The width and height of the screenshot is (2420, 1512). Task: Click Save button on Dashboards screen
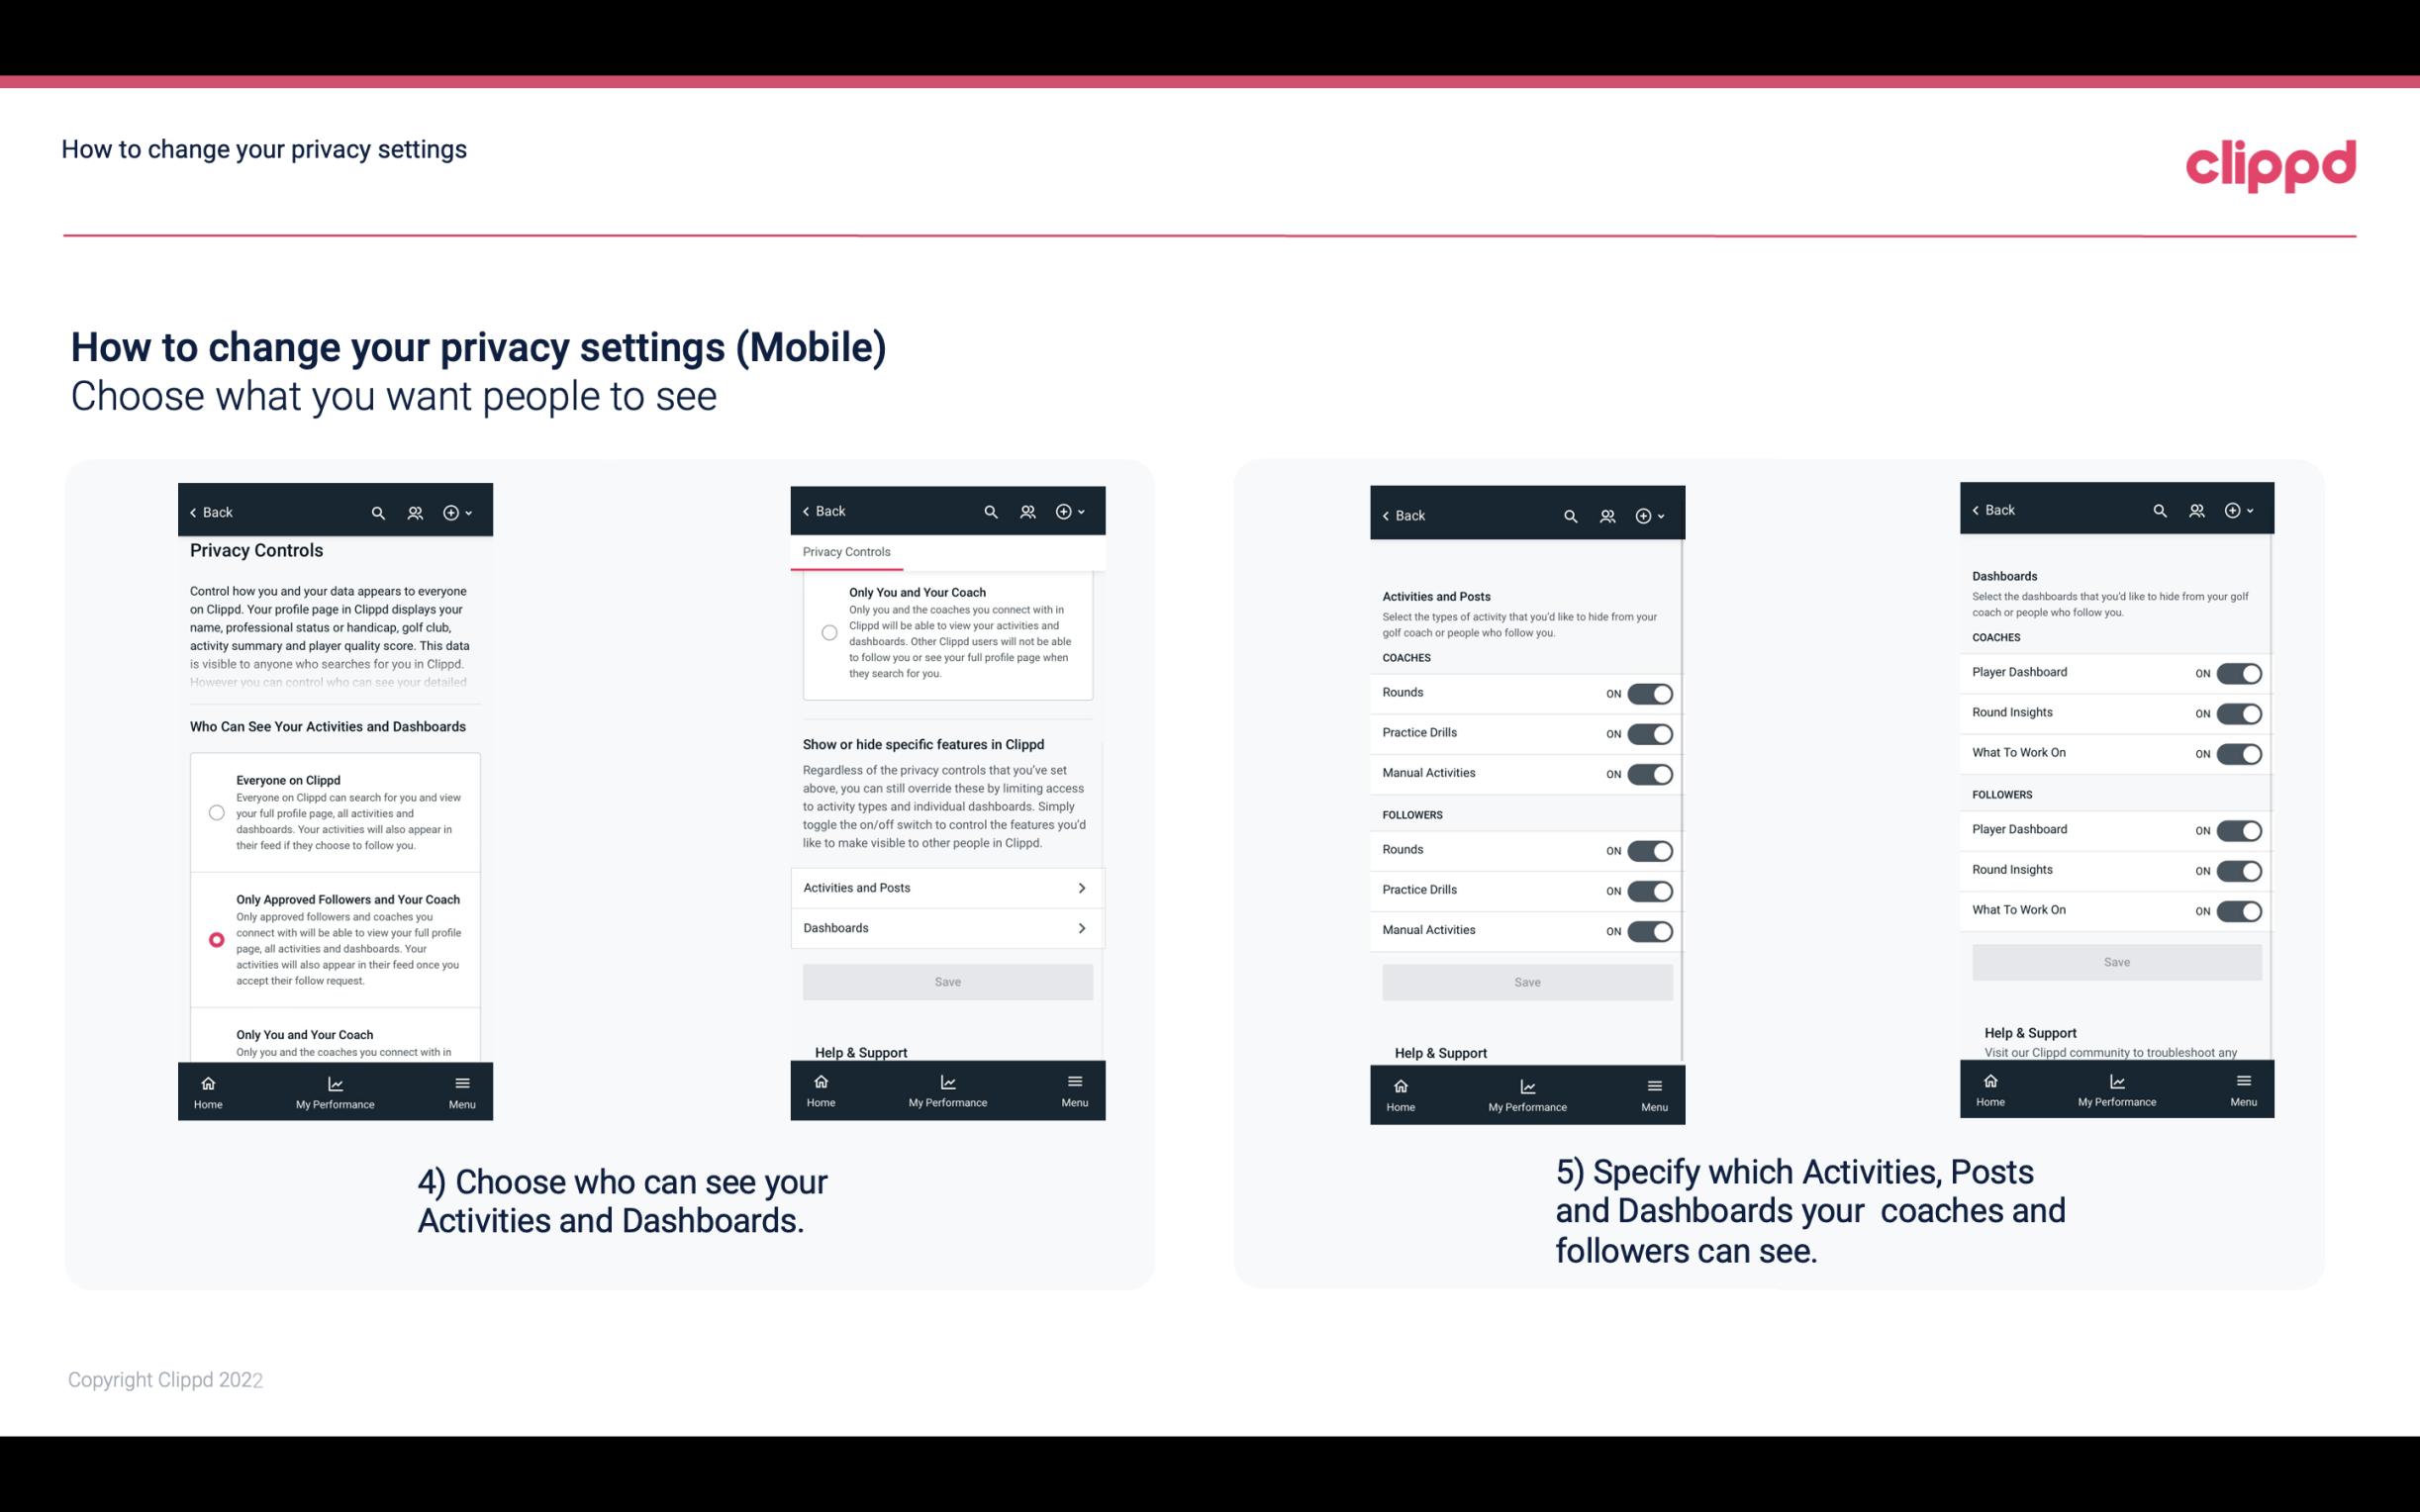pyautogui.click(x=2115, y=962)
